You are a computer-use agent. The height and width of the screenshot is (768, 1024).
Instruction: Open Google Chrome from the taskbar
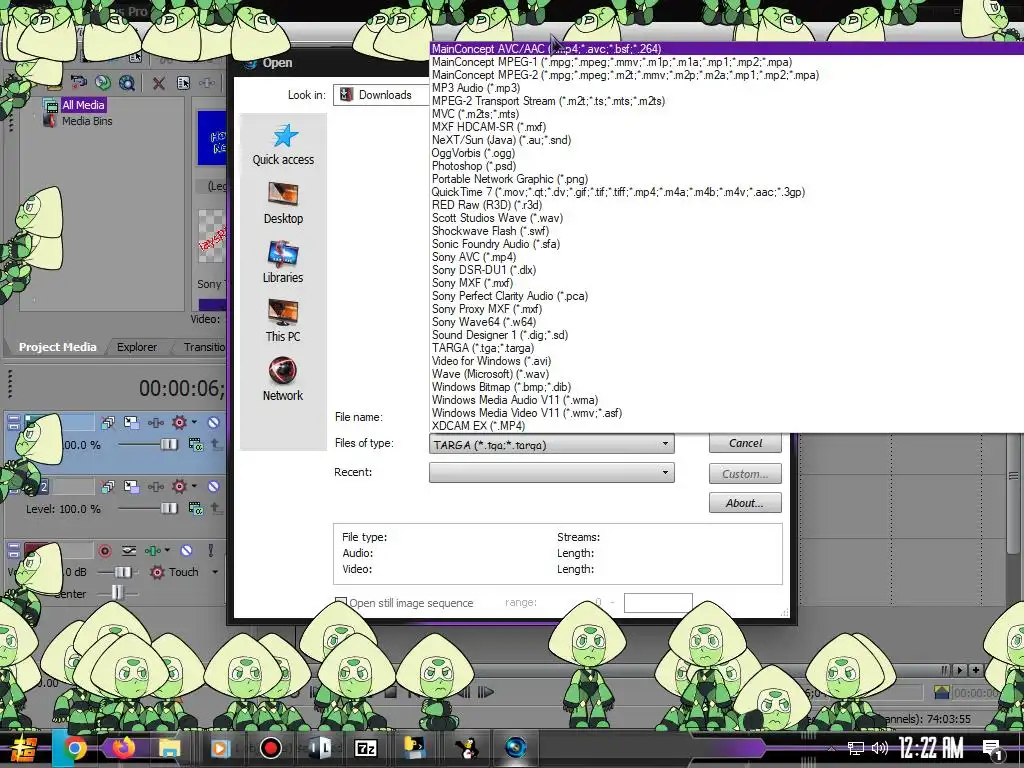(x=74, y=748)
